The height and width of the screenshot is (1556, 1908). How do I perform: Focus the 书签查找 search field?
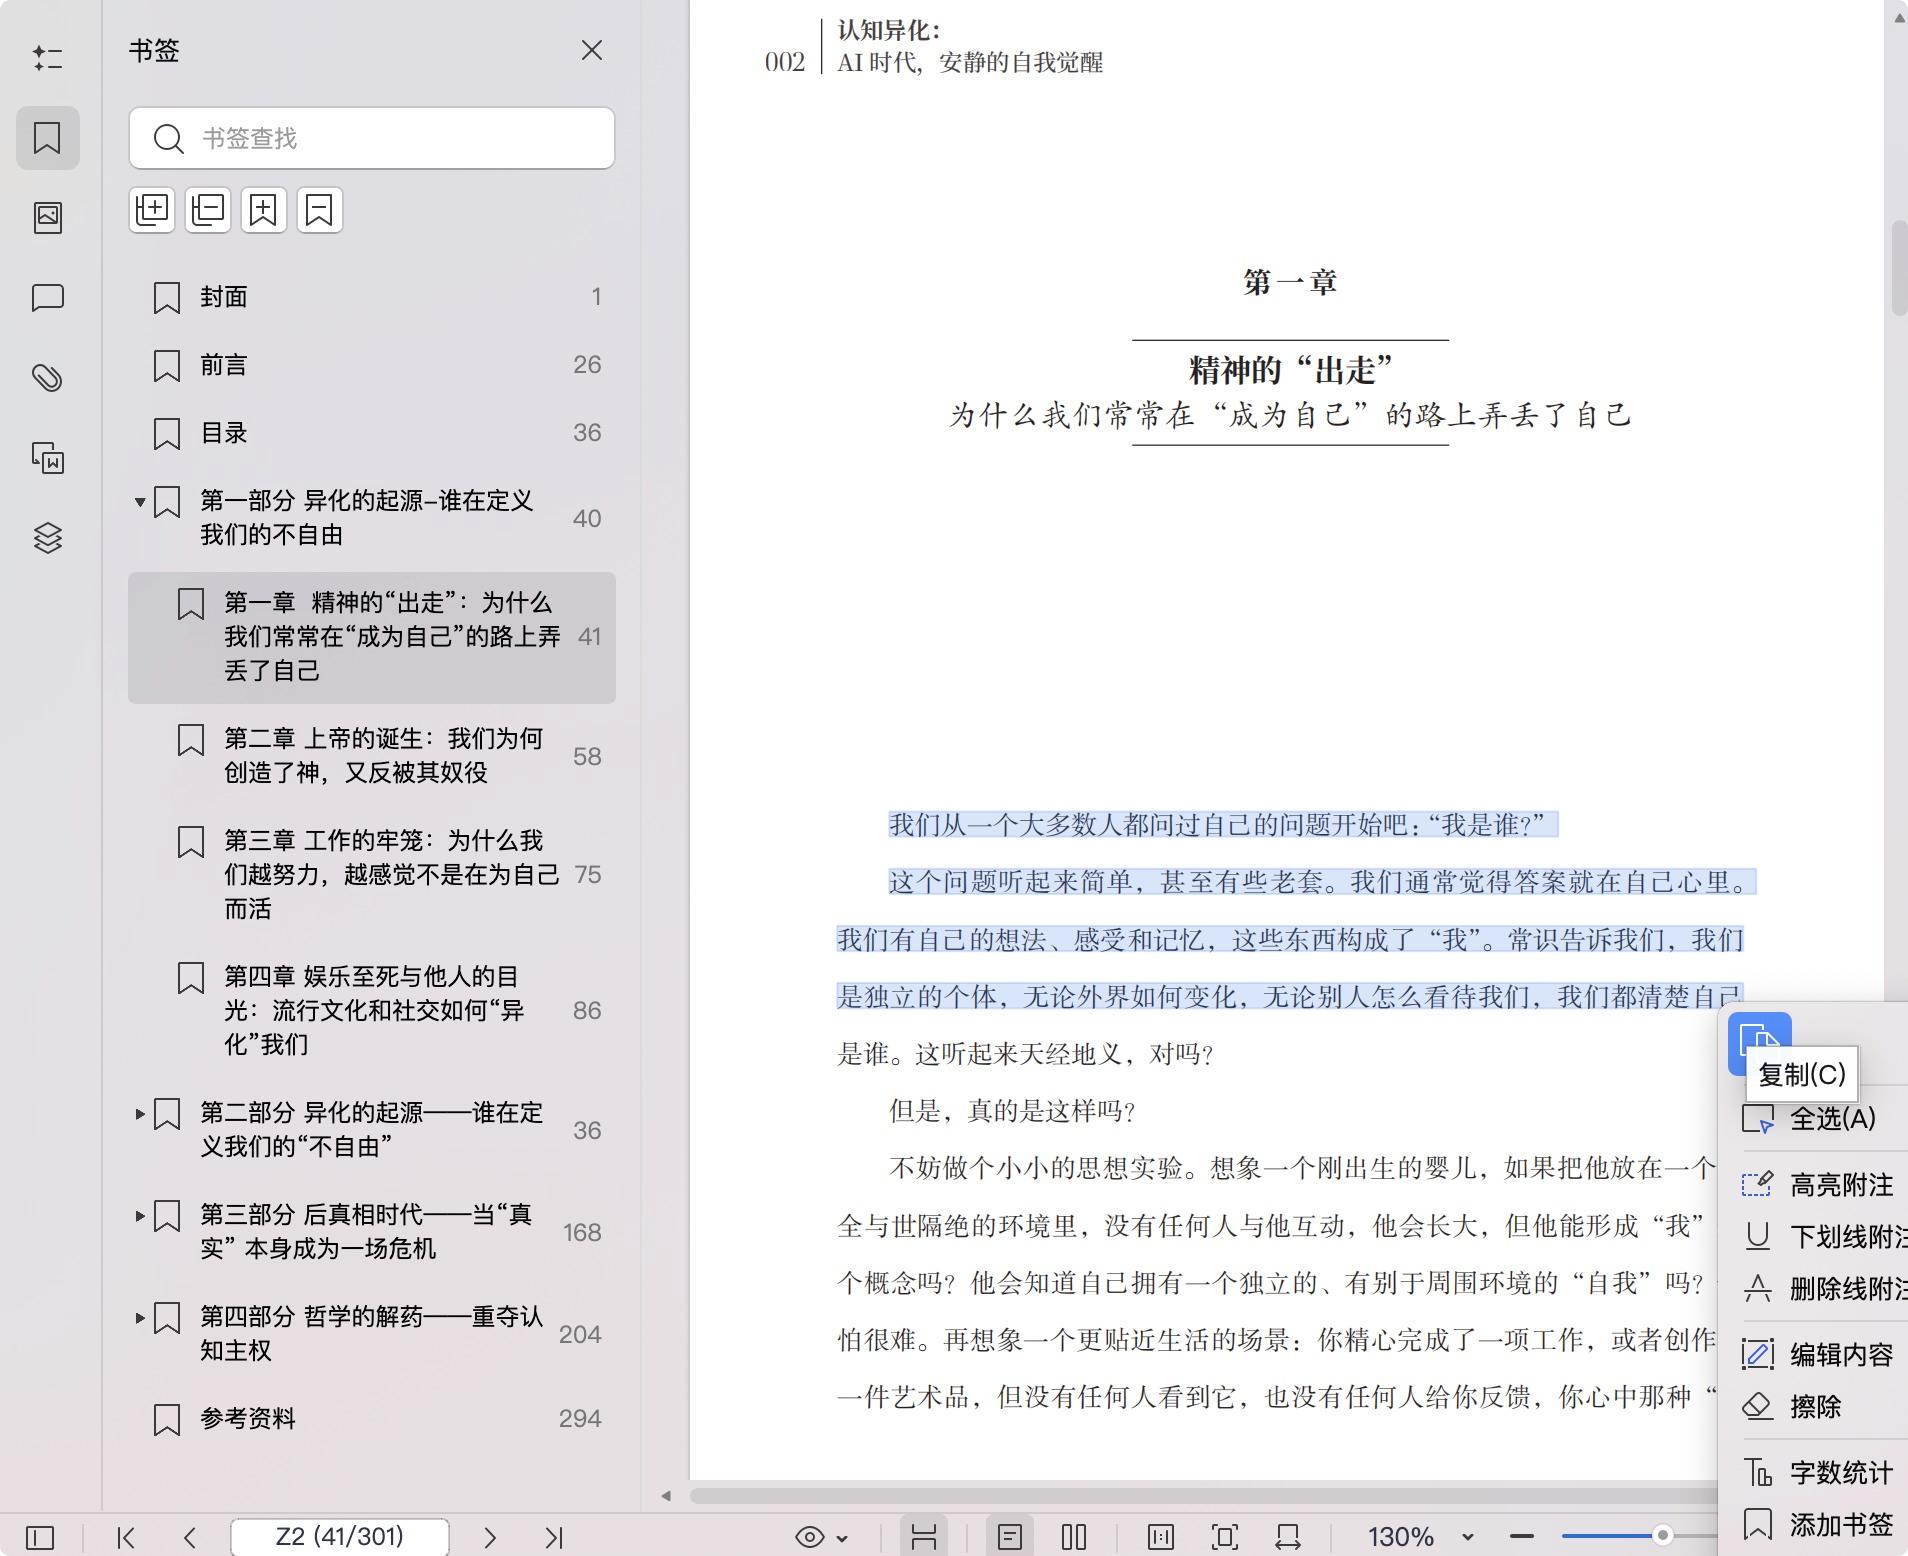tap(371, 138)
